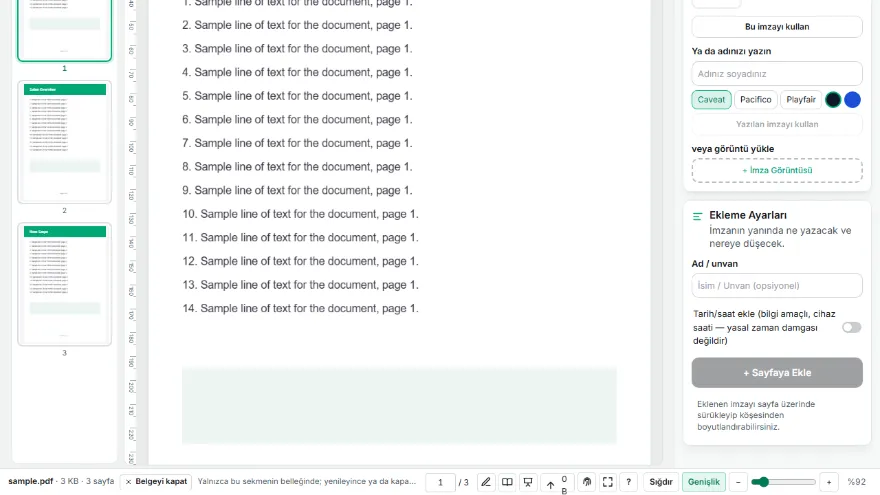Select the pen annotation tool icon

tap(486, 482)
